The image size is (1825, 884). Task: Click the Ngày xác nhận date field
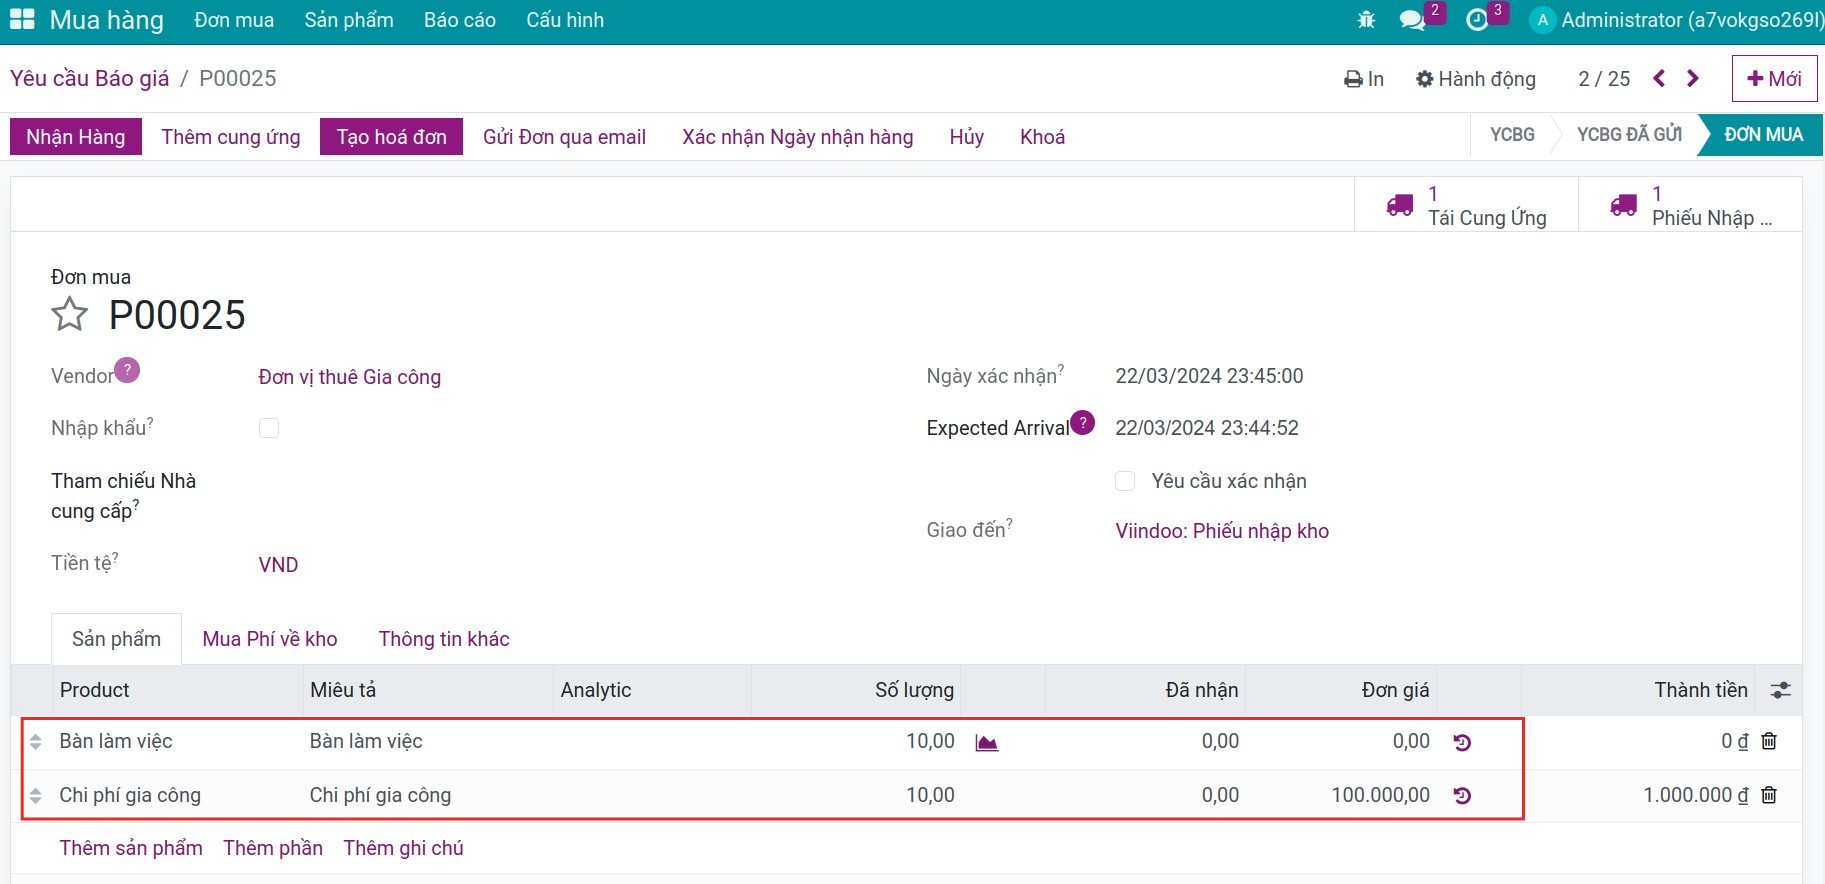pos(1209,376)
